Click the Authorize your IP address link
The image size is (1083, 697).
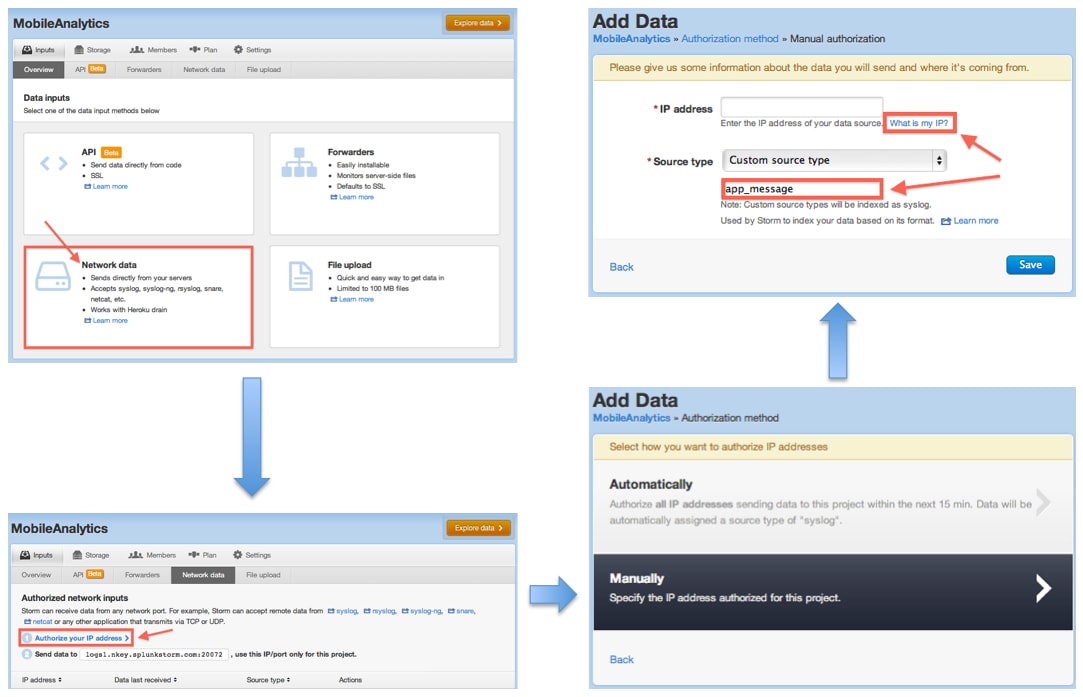pos(82,638)
